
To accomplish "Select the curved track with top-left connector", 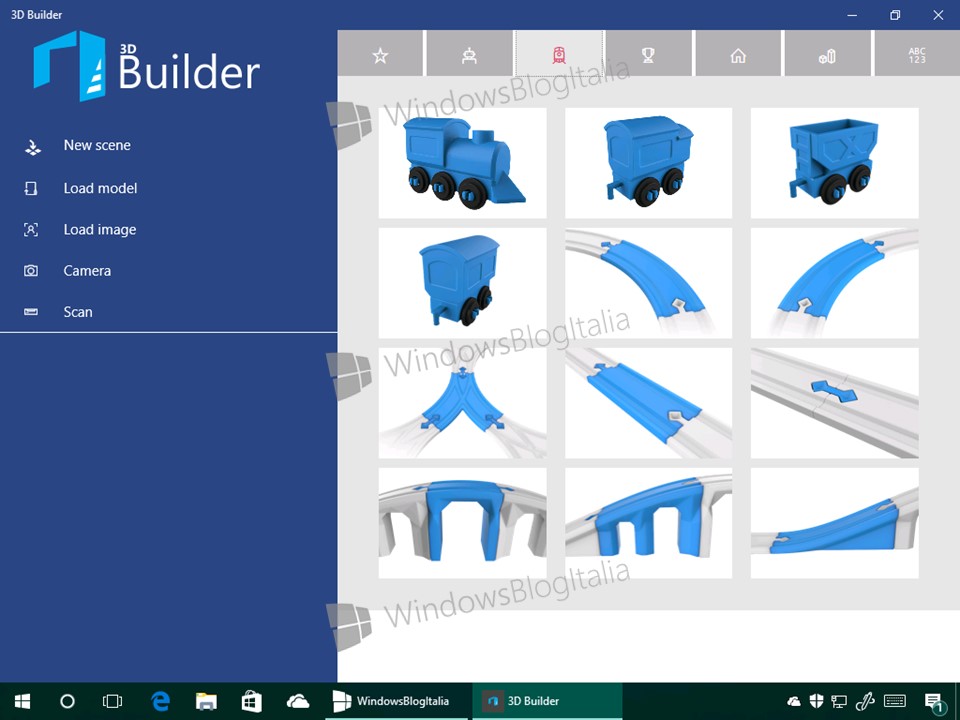I will click(648, 283).
